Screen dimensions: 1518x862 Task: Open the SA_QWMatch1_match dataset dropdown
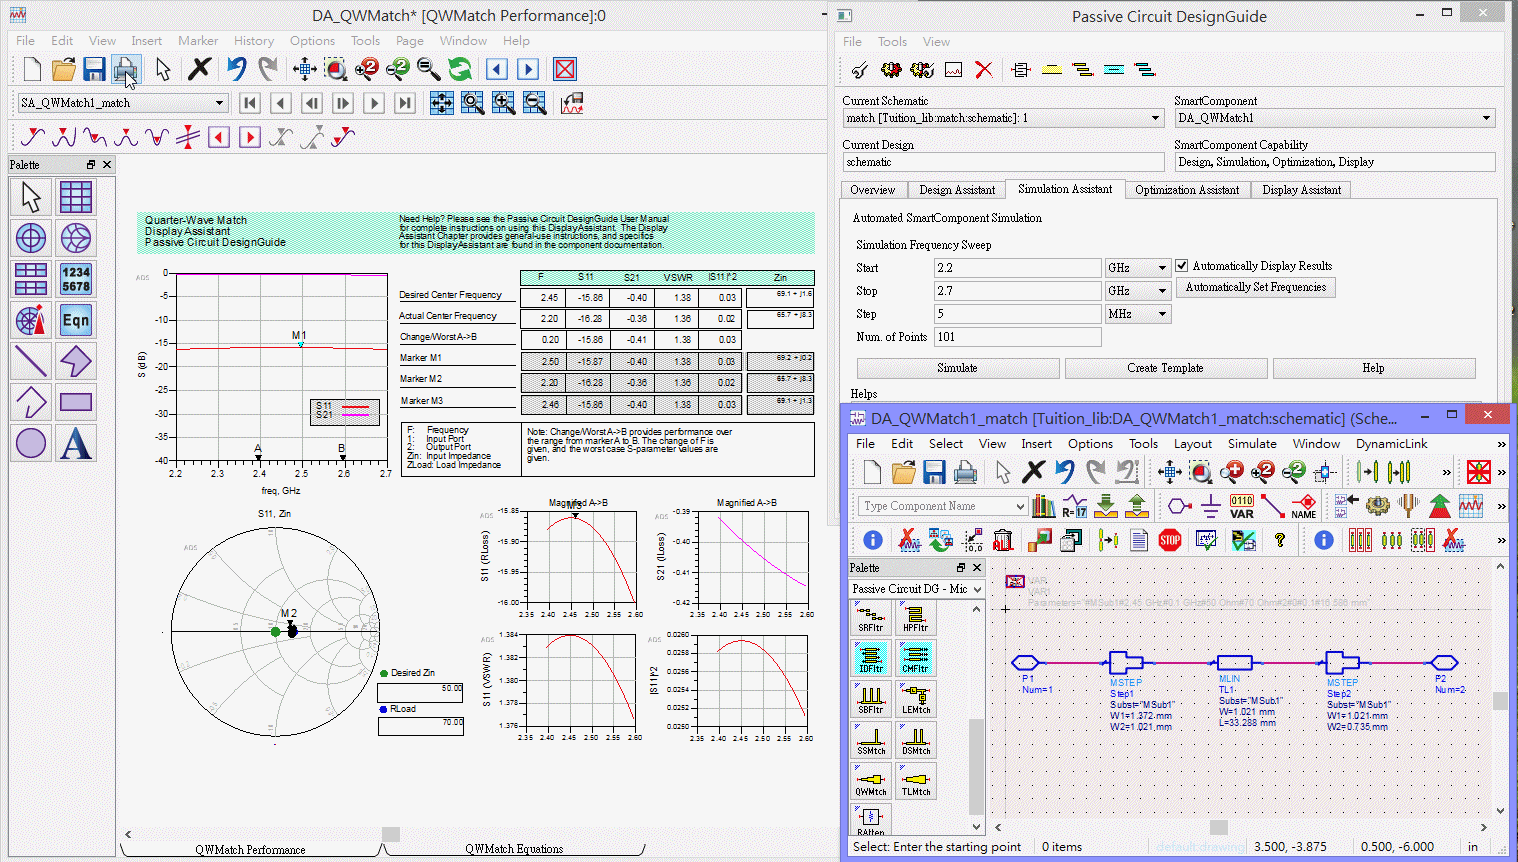[x=219, y=103]
